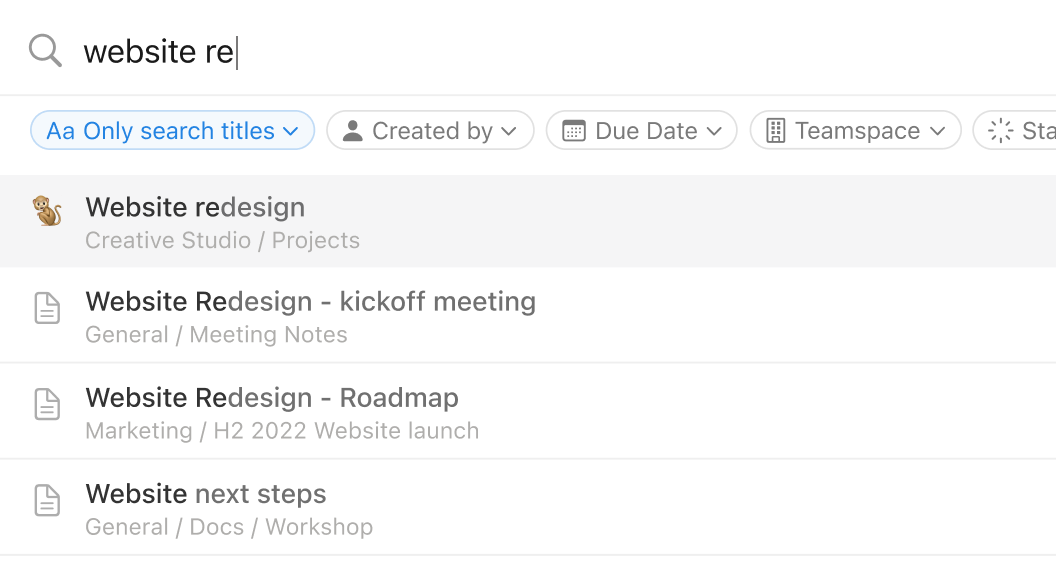Viewport: 1056px width, 584px height.
Task: Expand the Created by dropdown chevron
Action: click(x=509, y=131)
